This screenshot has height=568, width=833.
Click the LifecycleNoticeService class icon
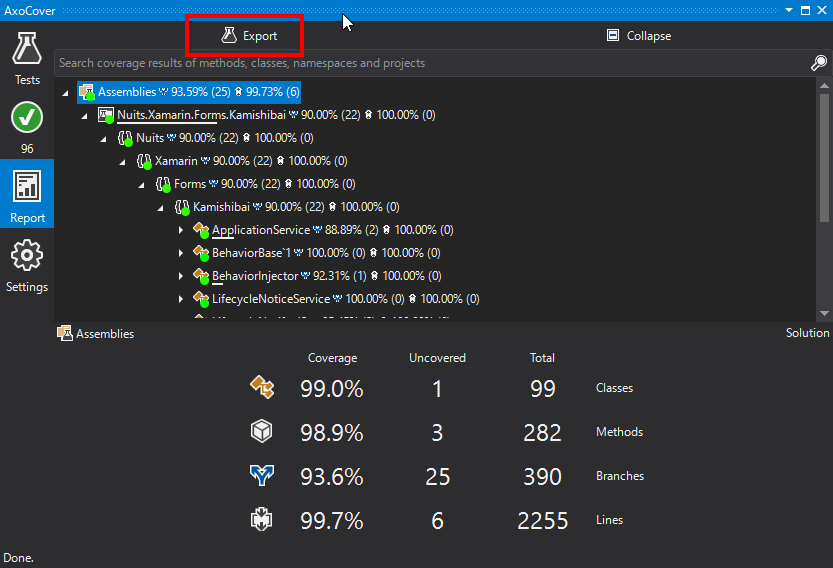click(x=201, y=299)
